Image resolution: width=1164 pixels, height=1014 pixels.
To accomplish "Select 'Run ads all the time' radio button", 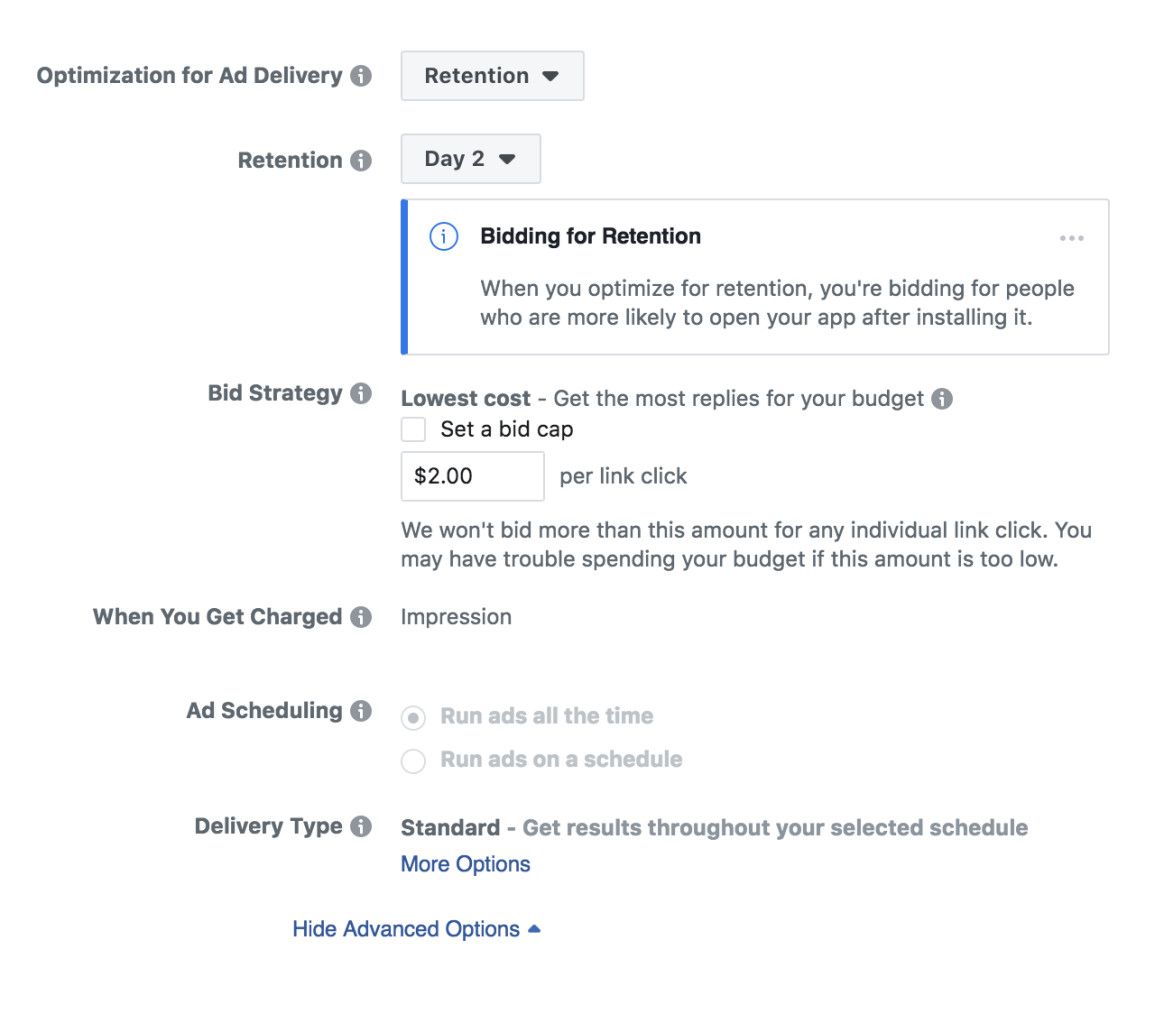I will pyautogui.click(x=413, y=717).
